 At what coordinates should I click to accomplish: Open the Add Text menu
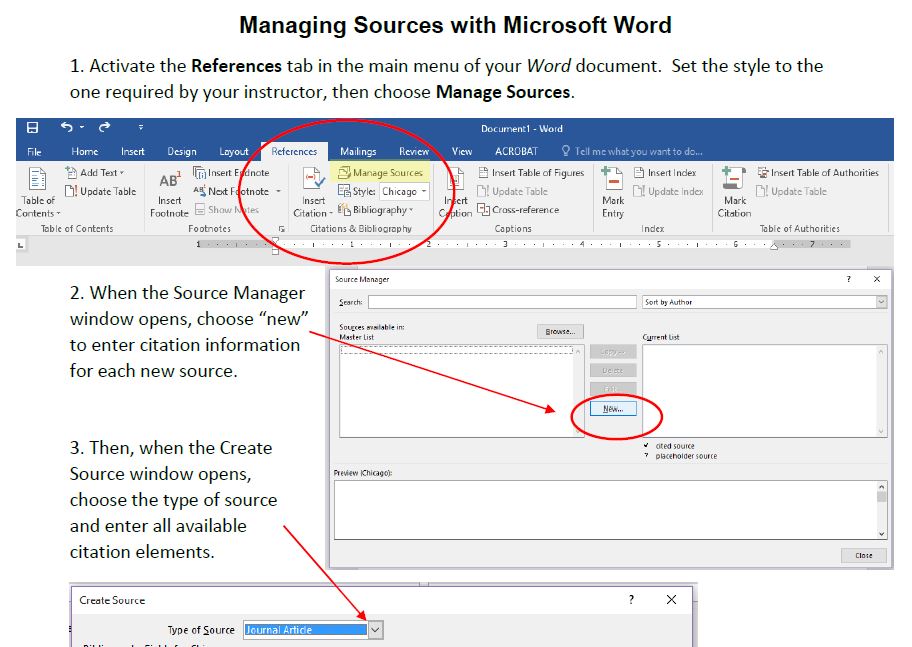(95, 173)
